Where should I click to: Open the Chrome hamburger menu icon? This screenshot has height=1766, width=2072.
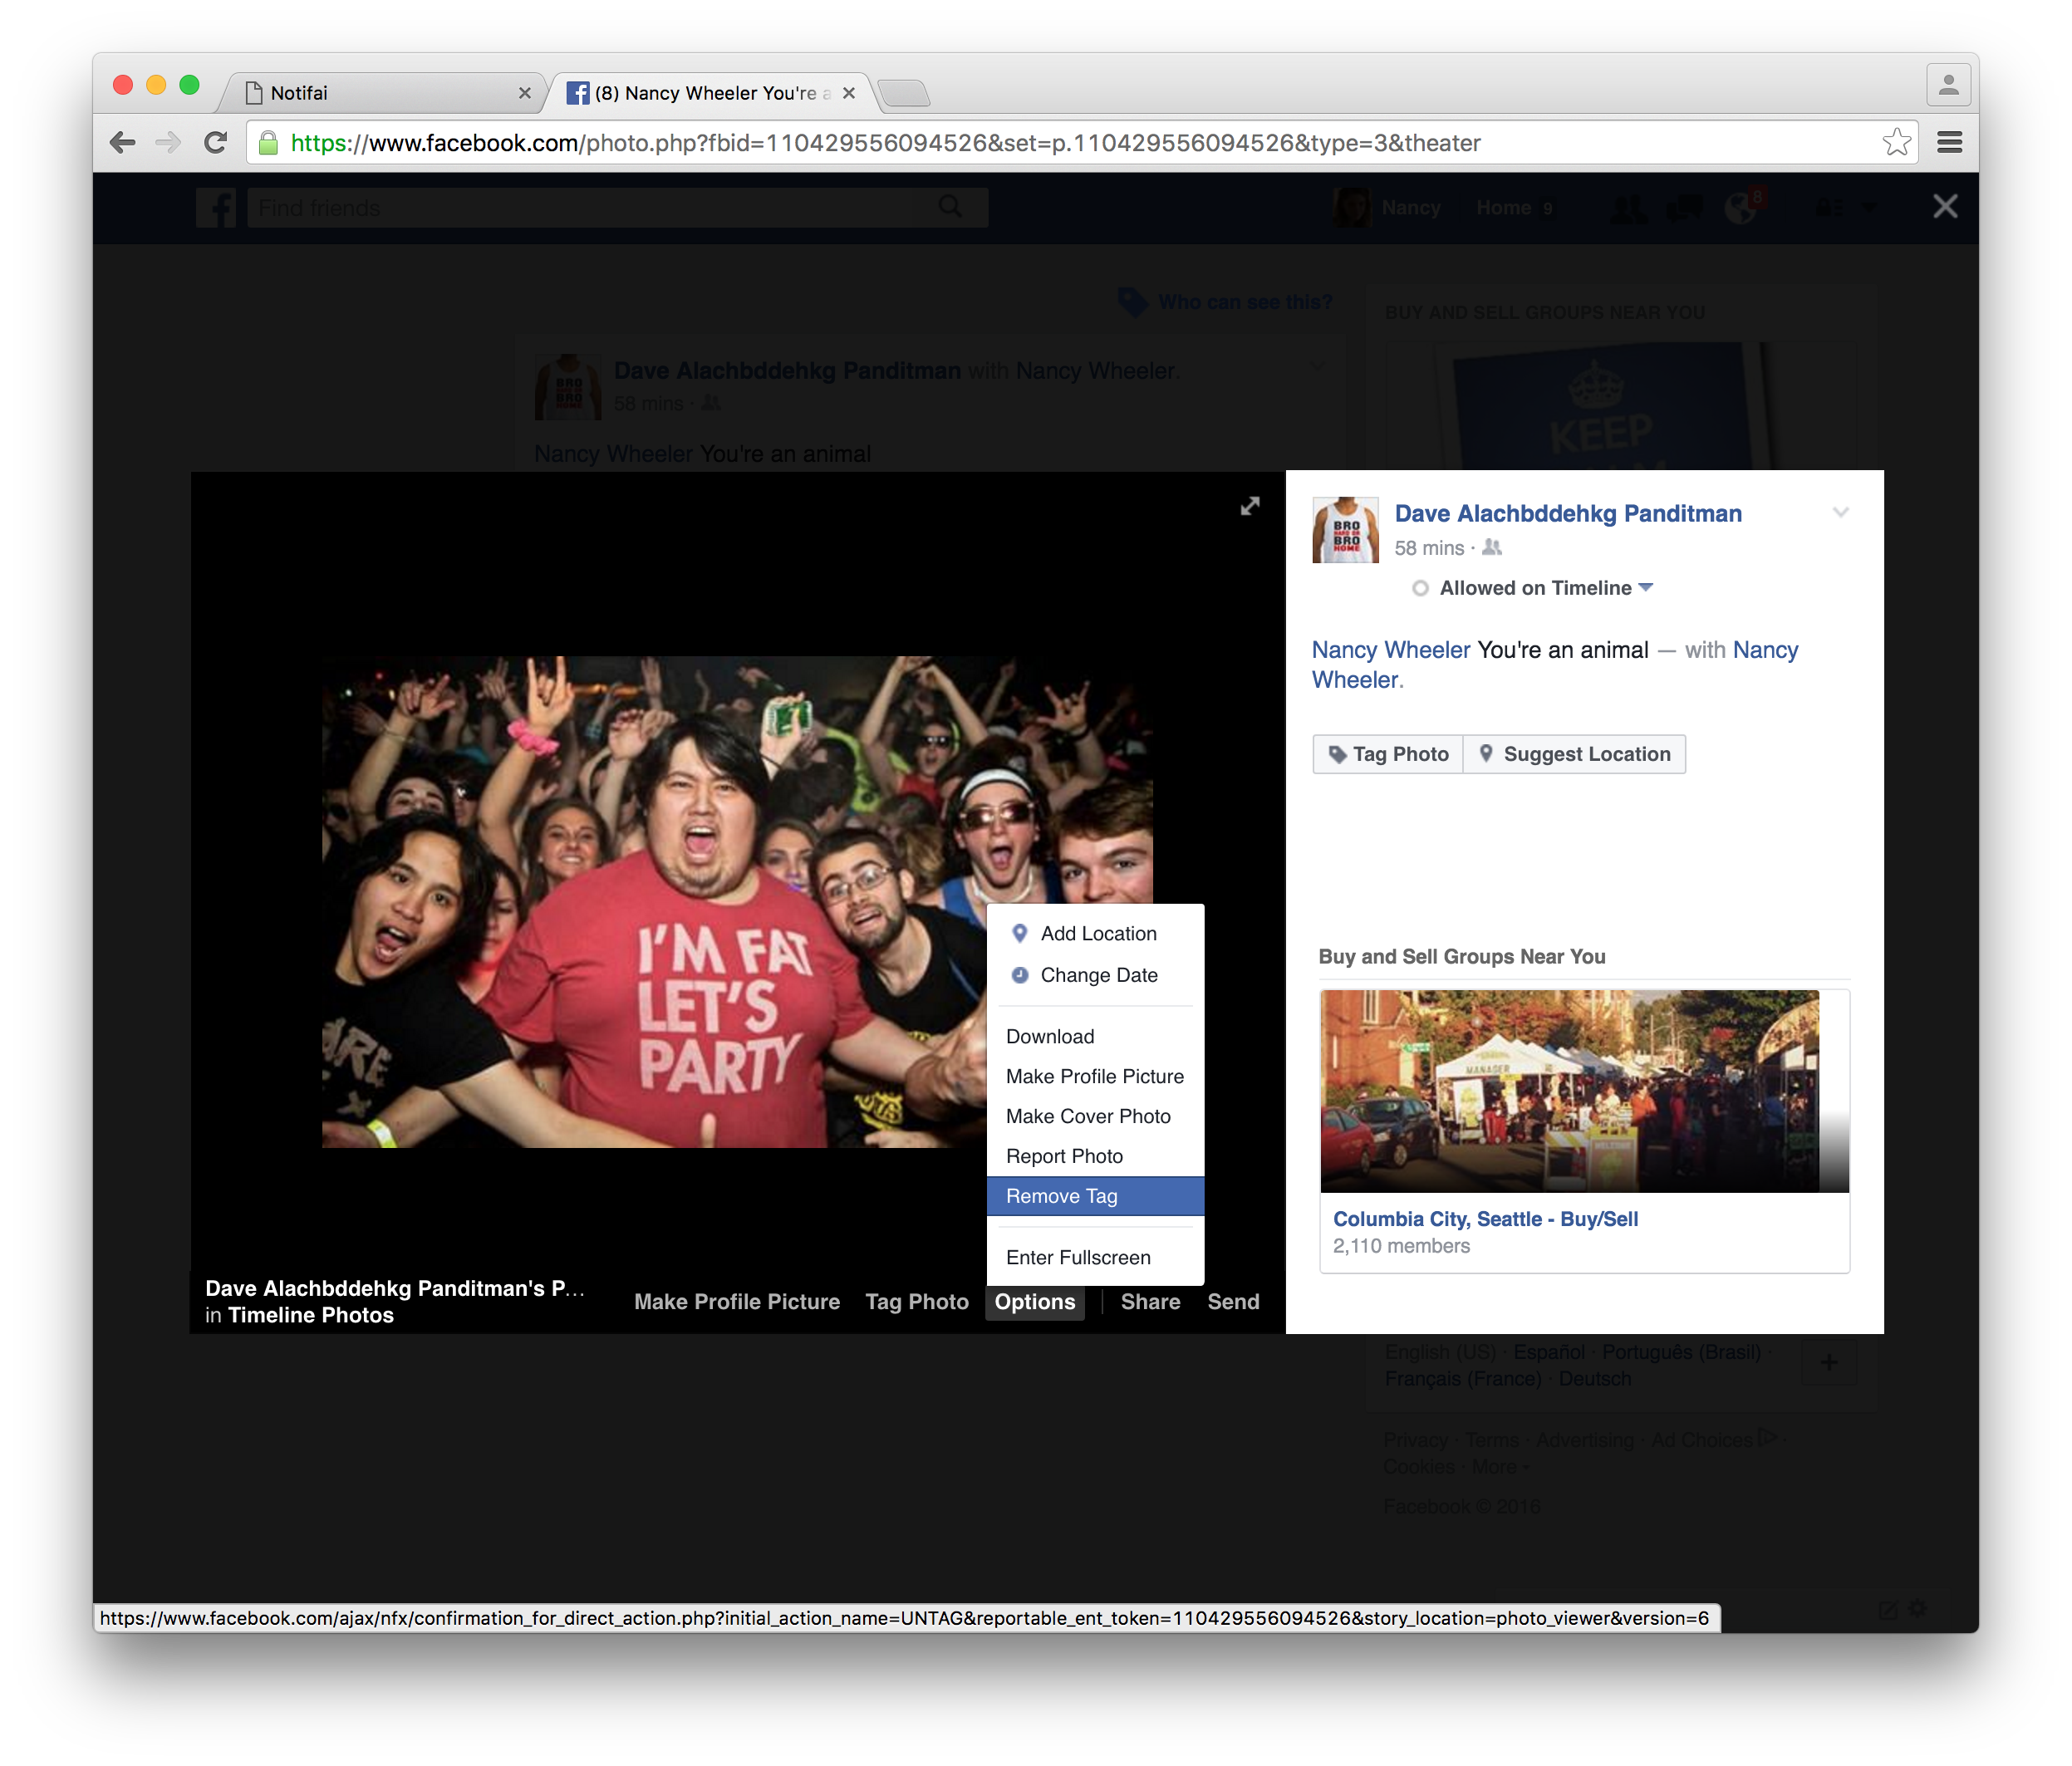1949,143
